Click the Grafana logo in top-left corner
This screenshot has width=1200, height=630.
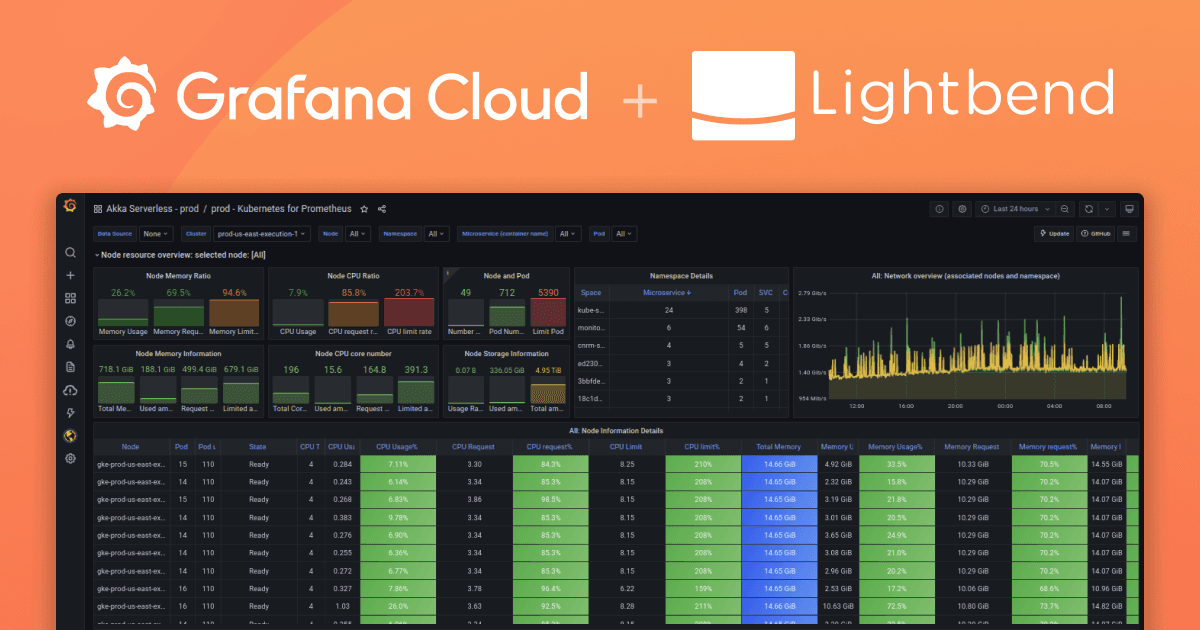pos(70,208)
